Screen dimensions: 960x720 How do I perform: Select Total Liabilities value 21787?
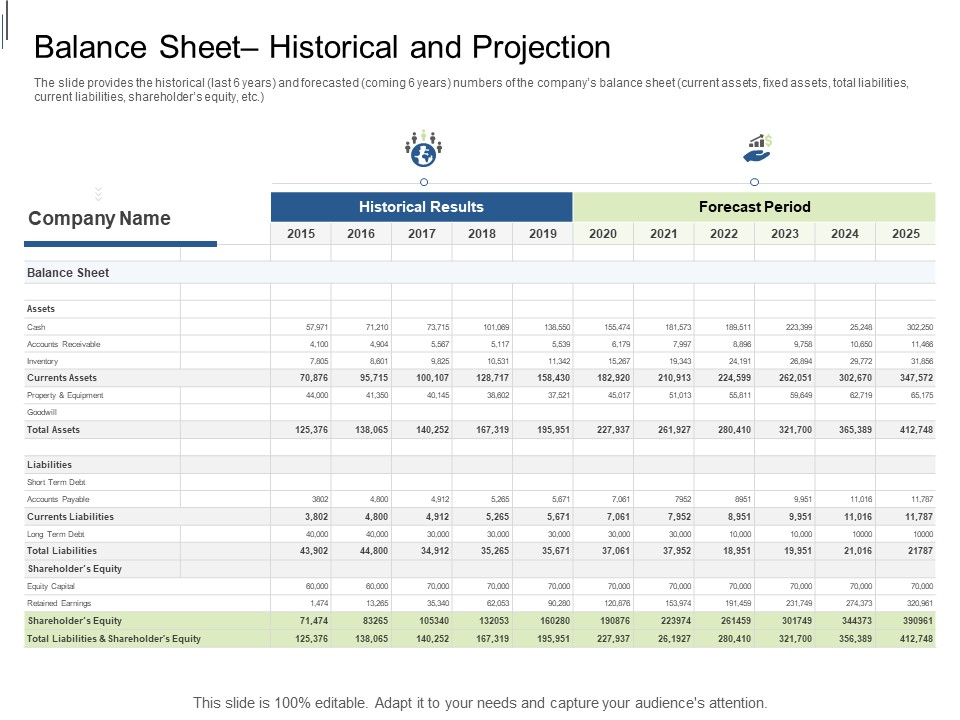(x=920, y=551)
